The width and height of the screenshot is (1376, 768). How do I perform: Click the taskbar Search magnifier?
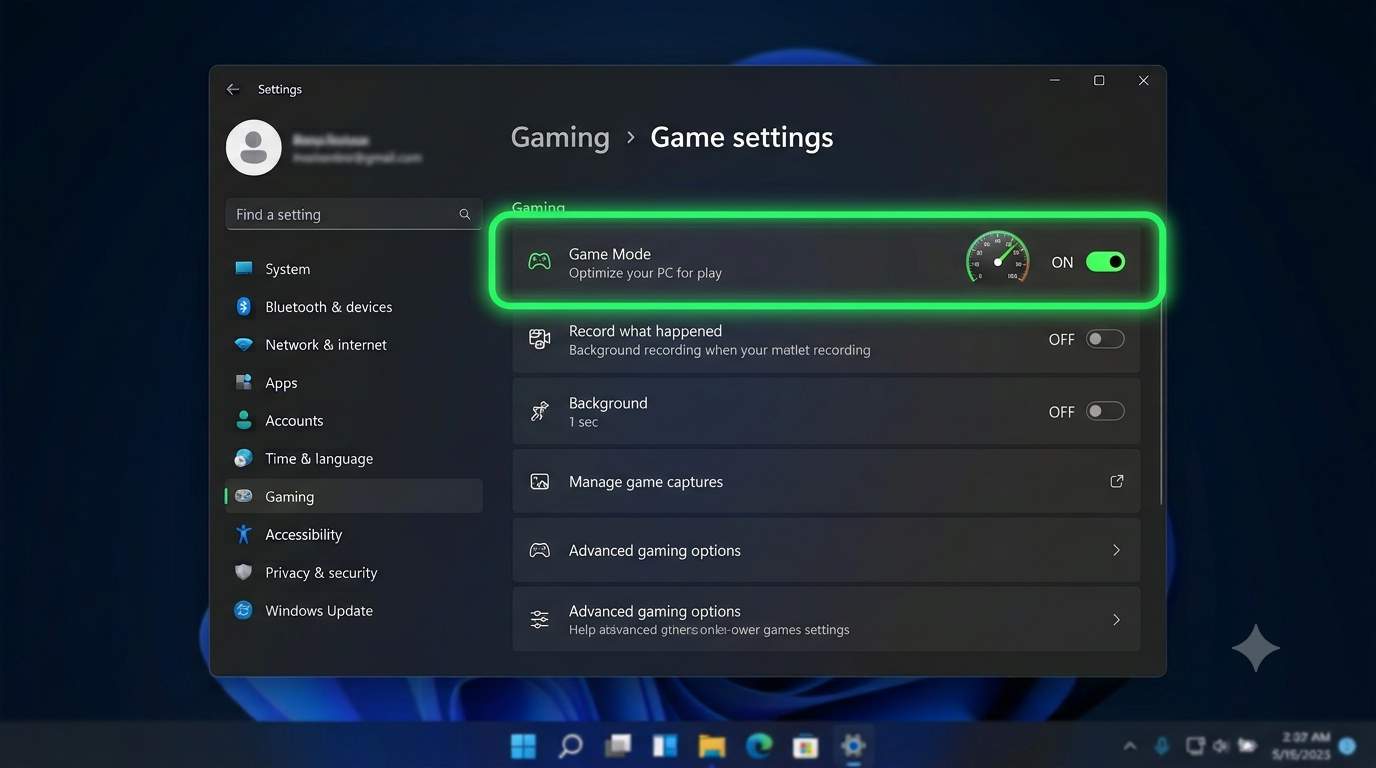point(570,746)
